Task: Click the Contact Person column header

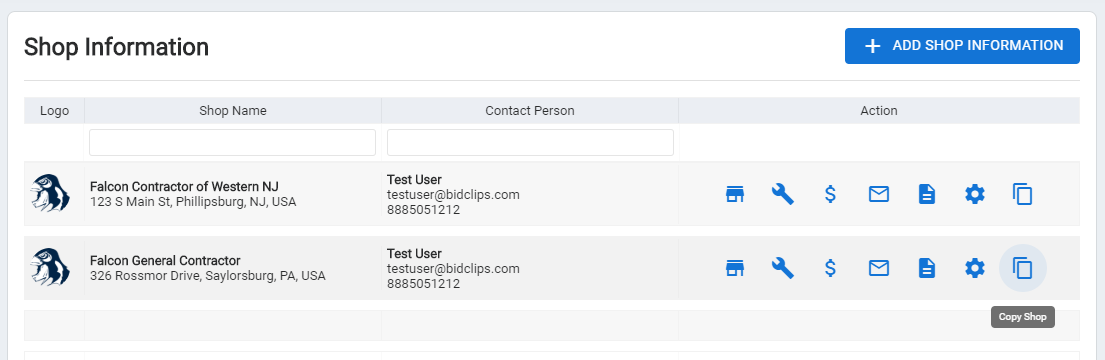Action: (x=530, y=111)
